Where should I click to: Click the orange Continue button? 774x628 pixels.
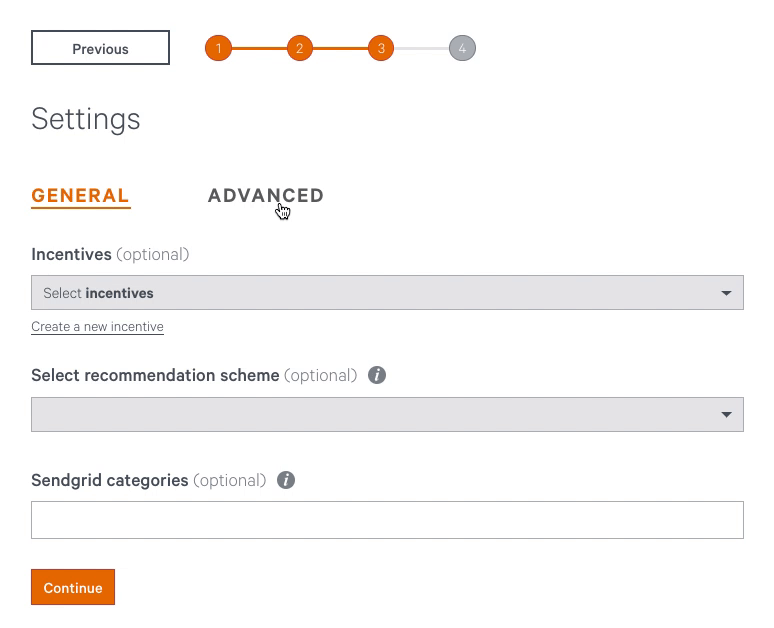(x=73, y=587)
